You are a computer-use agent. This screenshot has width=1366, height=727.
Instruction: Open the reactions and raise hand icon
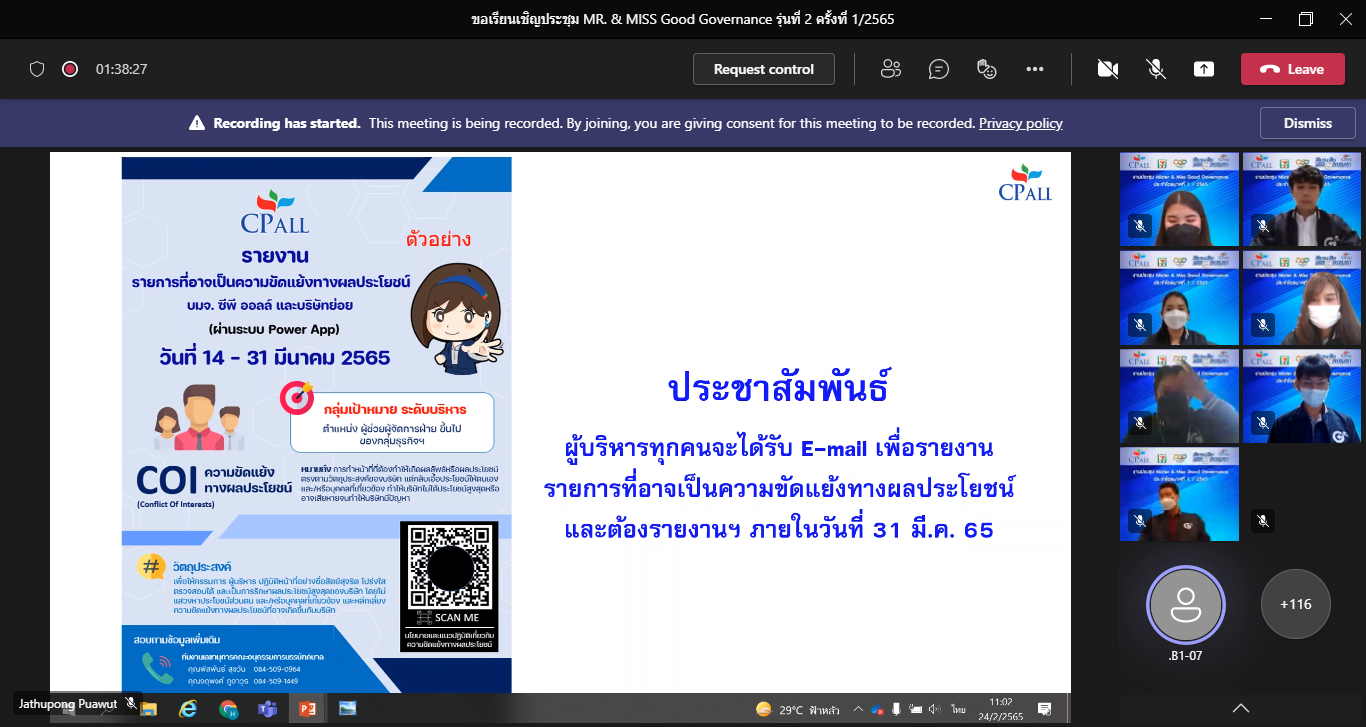click(x=987, y=69)
